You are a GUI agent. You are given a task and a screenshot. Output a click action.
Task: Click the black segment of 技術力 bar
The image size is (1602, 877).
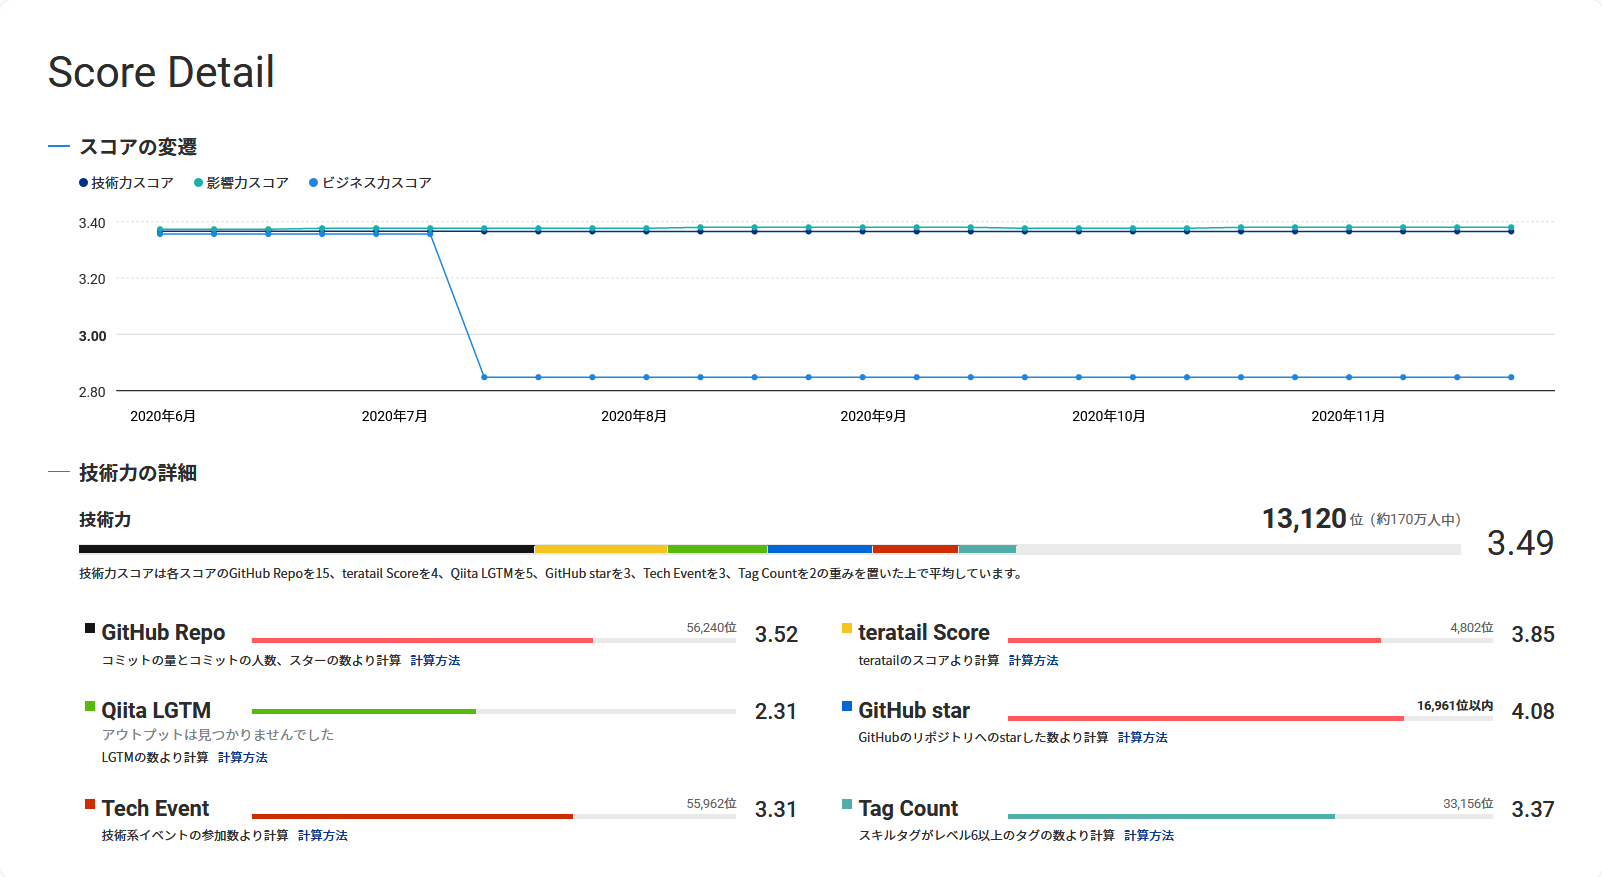(306, 549)
